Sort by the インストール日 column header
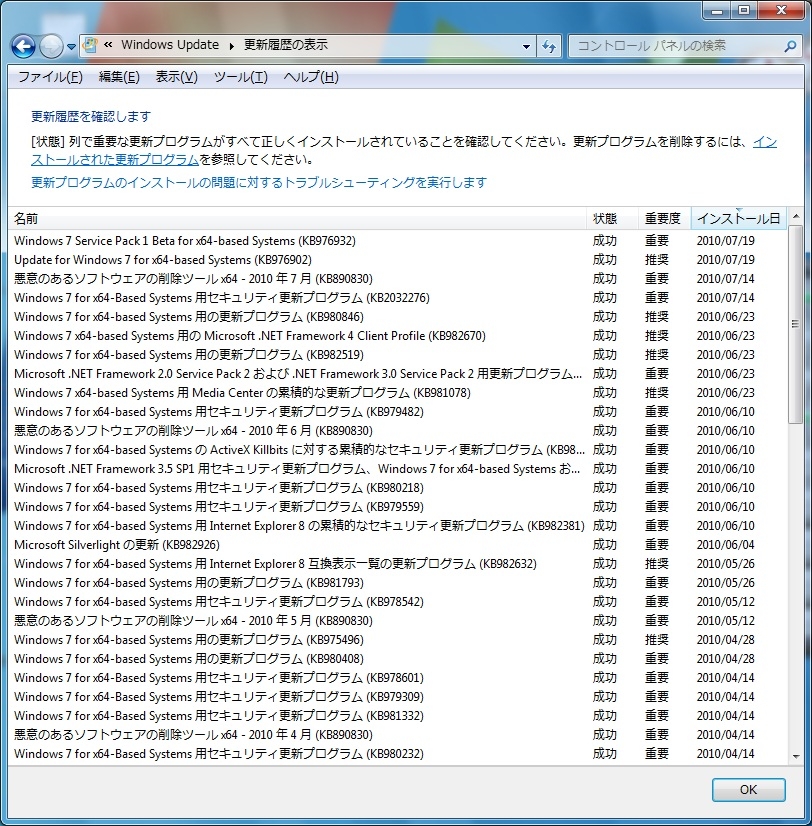812x826 pixels. pyautogui.click(x=739, y=219)
